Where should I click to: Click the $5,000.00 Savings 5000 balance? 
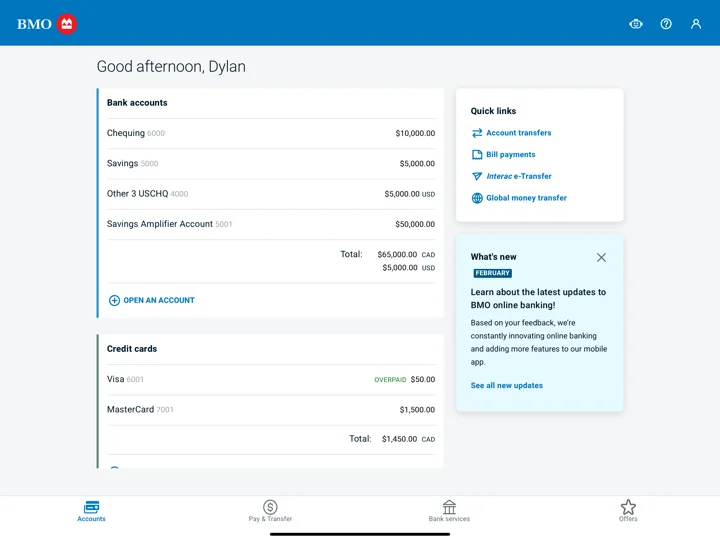click(x=417, y=163)
